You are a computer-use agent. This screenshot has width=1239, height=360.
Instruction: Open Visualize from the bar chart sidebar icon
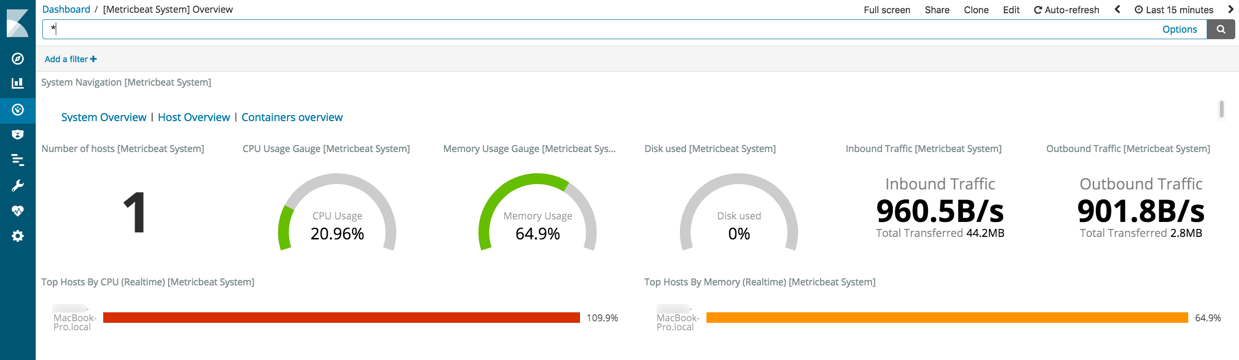17,84
